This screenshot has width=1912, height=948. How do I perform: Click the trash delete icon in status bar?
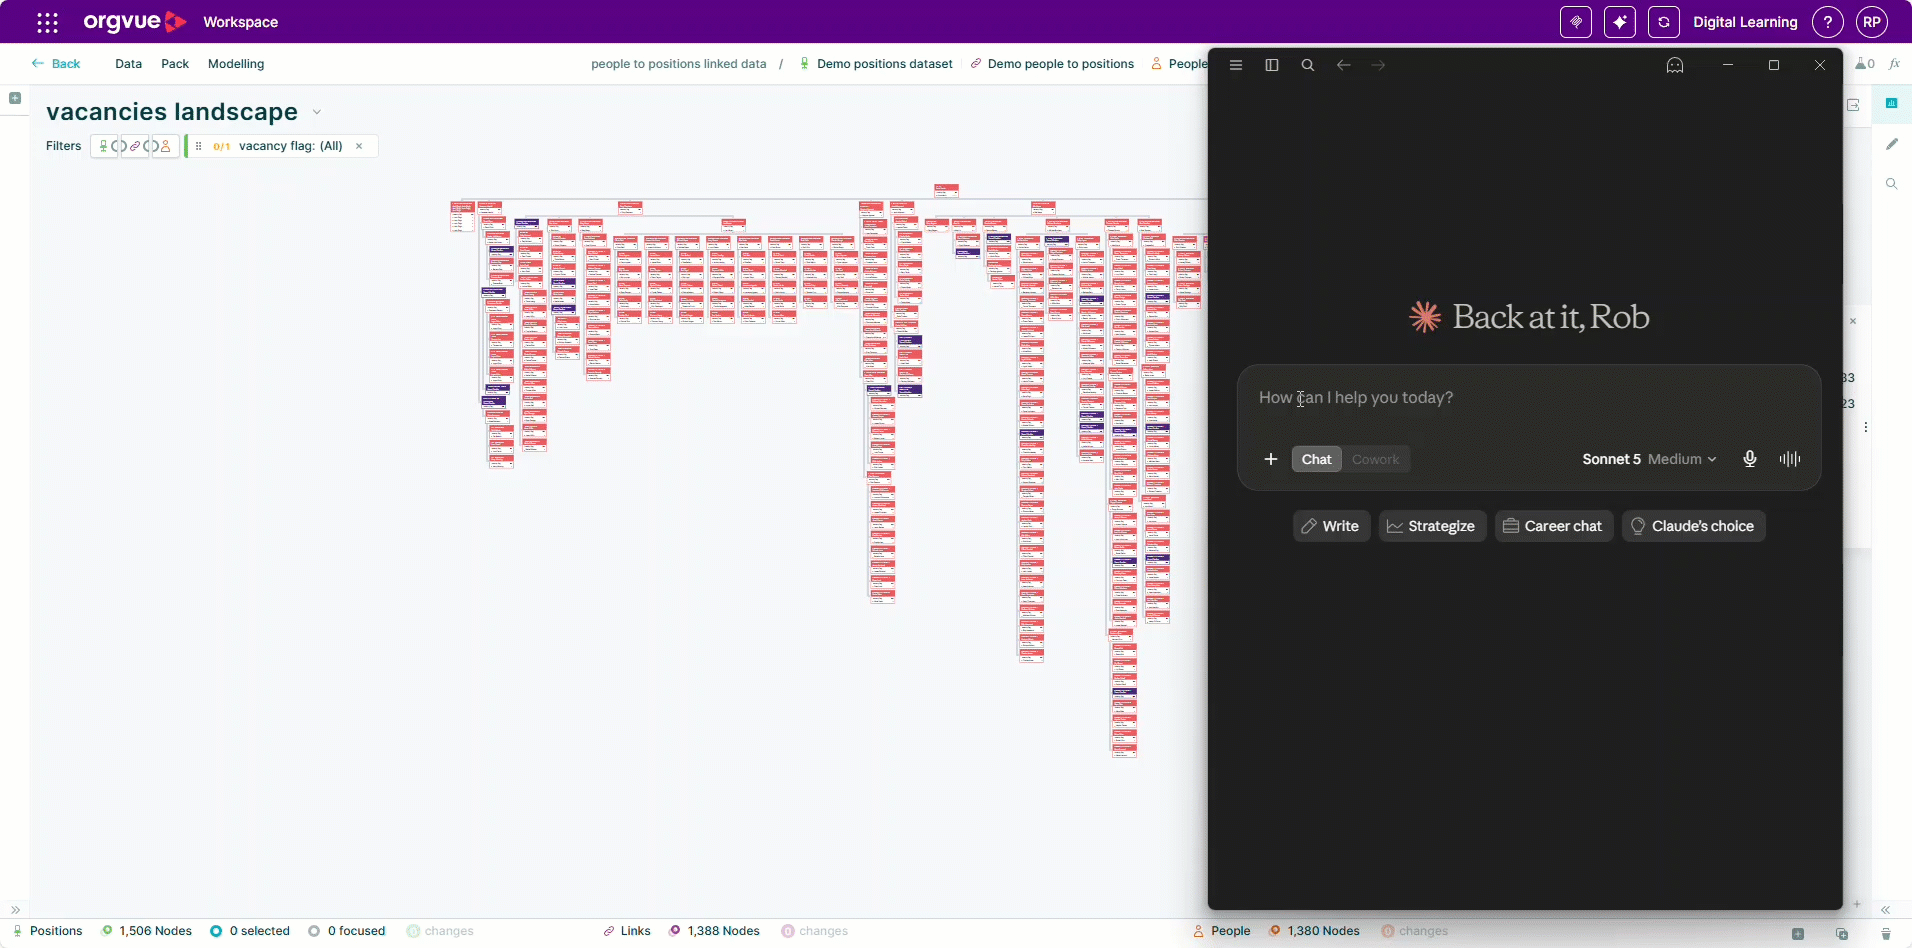pos(1886,934)
